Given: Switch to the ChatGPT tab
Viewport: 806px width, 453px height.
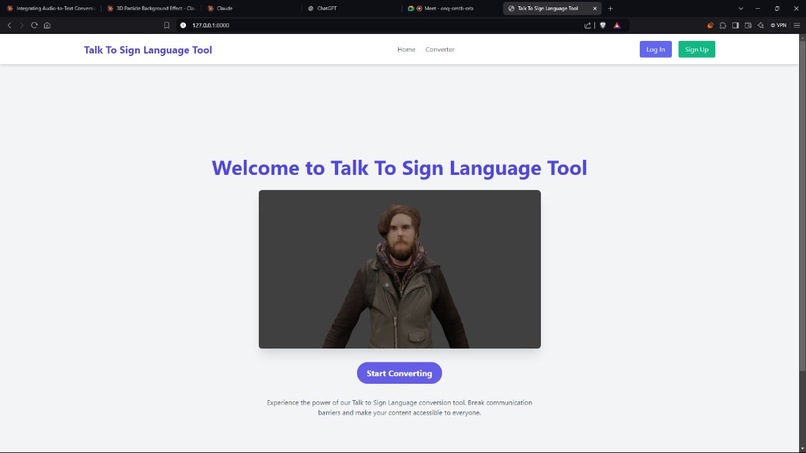Looking at the screenshot, I should tap(352, 8).
